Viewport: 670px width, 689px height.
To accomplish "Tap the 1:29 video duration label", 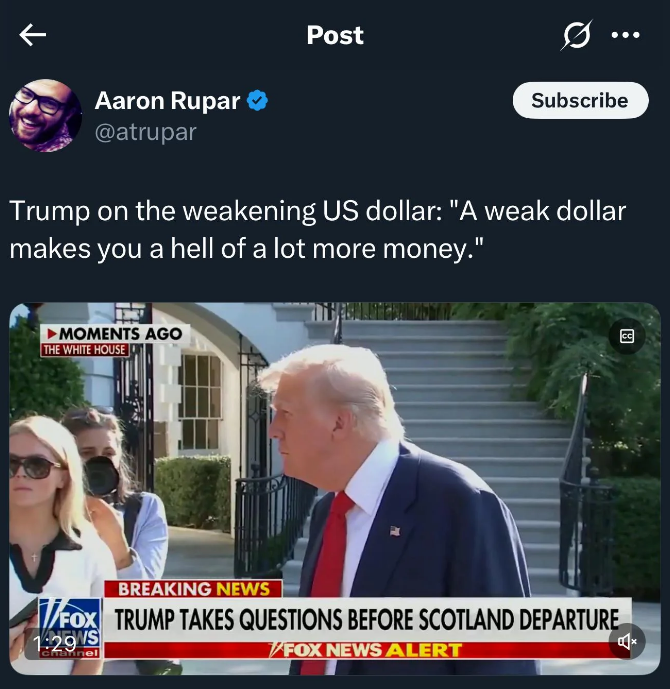I will tap(55, 644).
